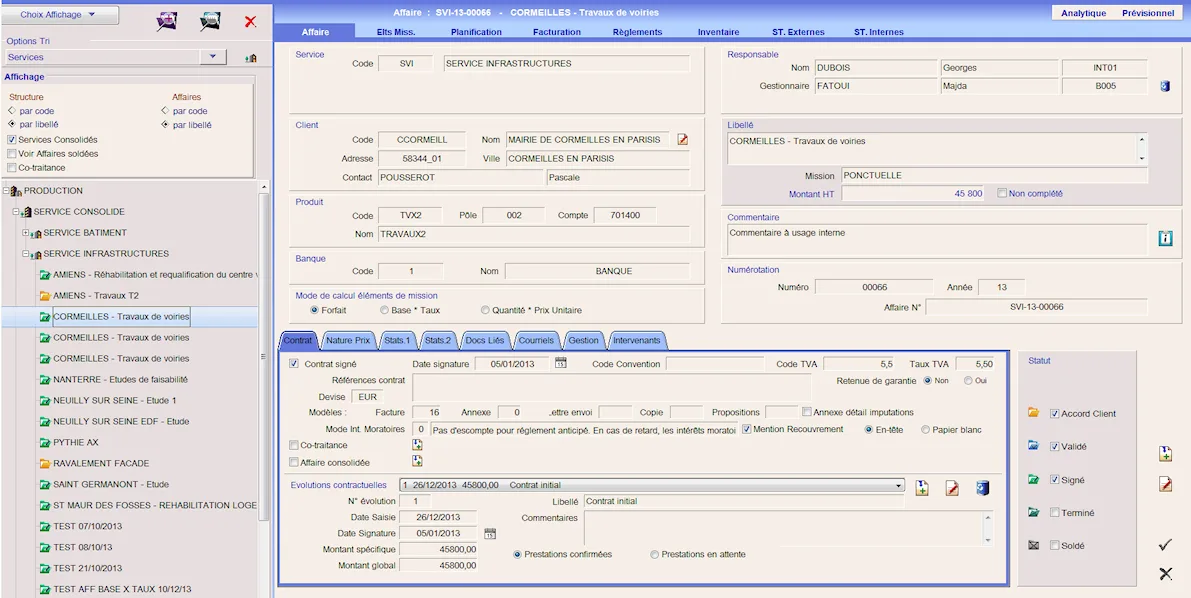Open calendar in Evolutions Date Signature row

[490, 533]
